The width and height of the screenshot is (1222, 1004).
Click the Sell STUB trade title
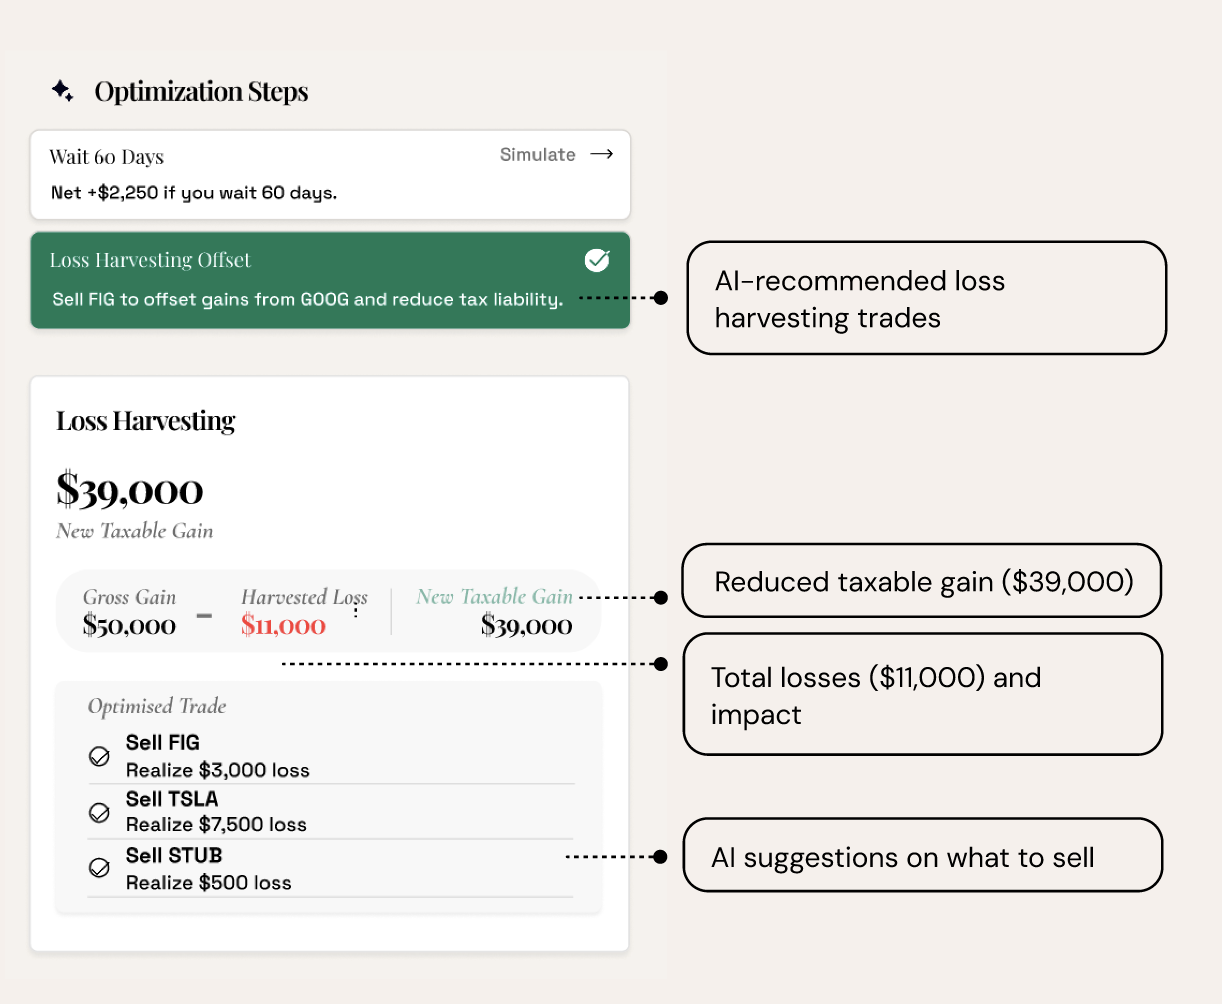coord(174,856)
